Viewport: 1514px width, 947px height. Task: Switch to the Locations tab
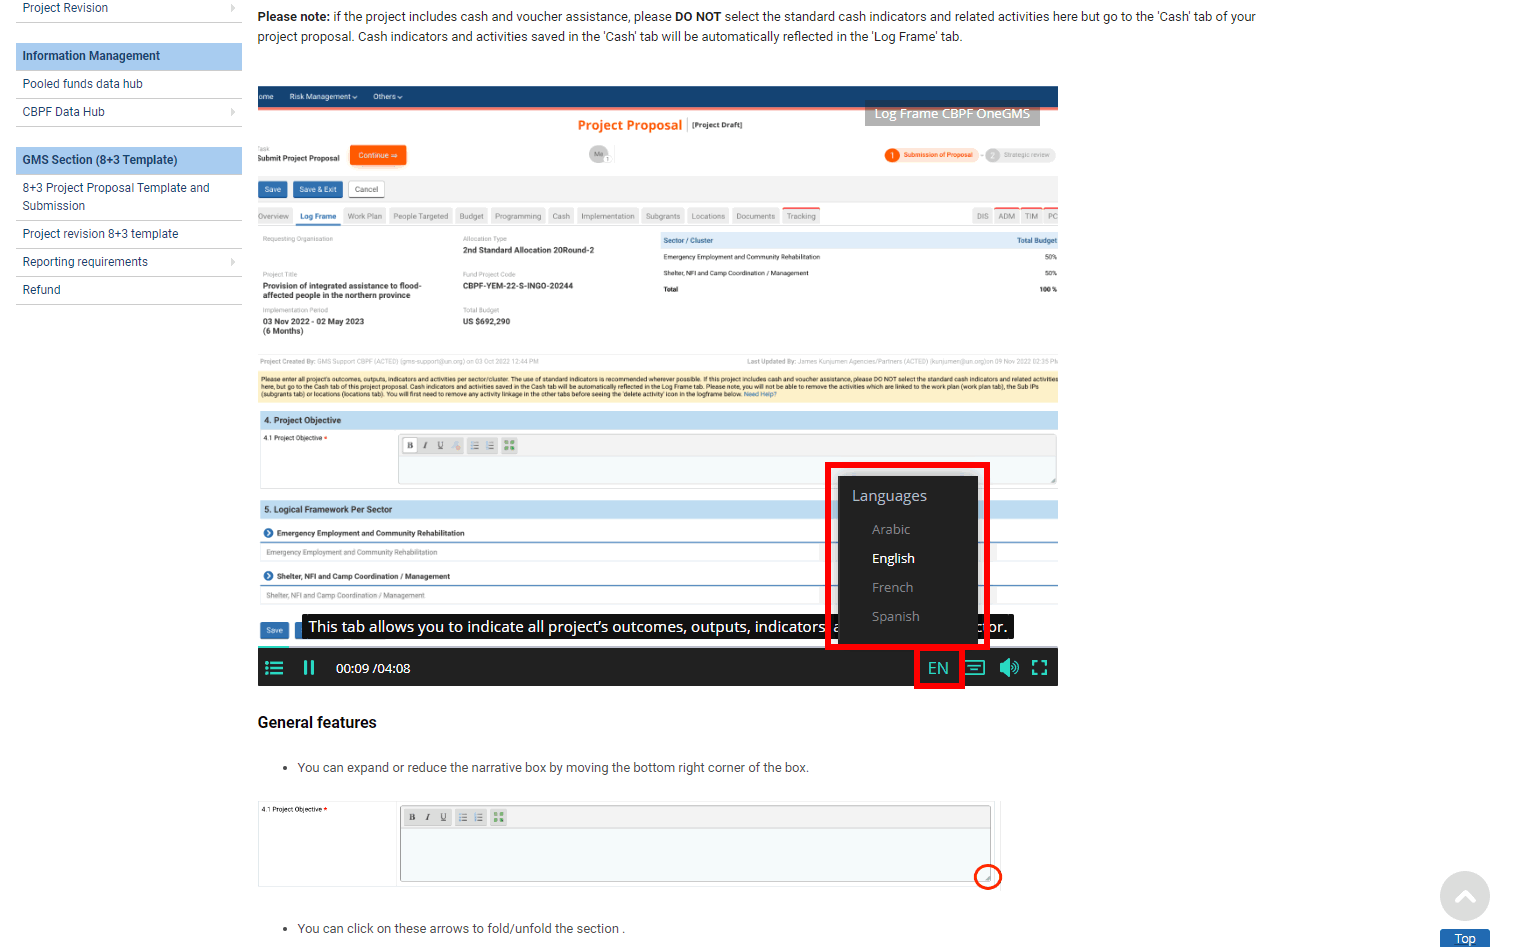coord(708,216)
